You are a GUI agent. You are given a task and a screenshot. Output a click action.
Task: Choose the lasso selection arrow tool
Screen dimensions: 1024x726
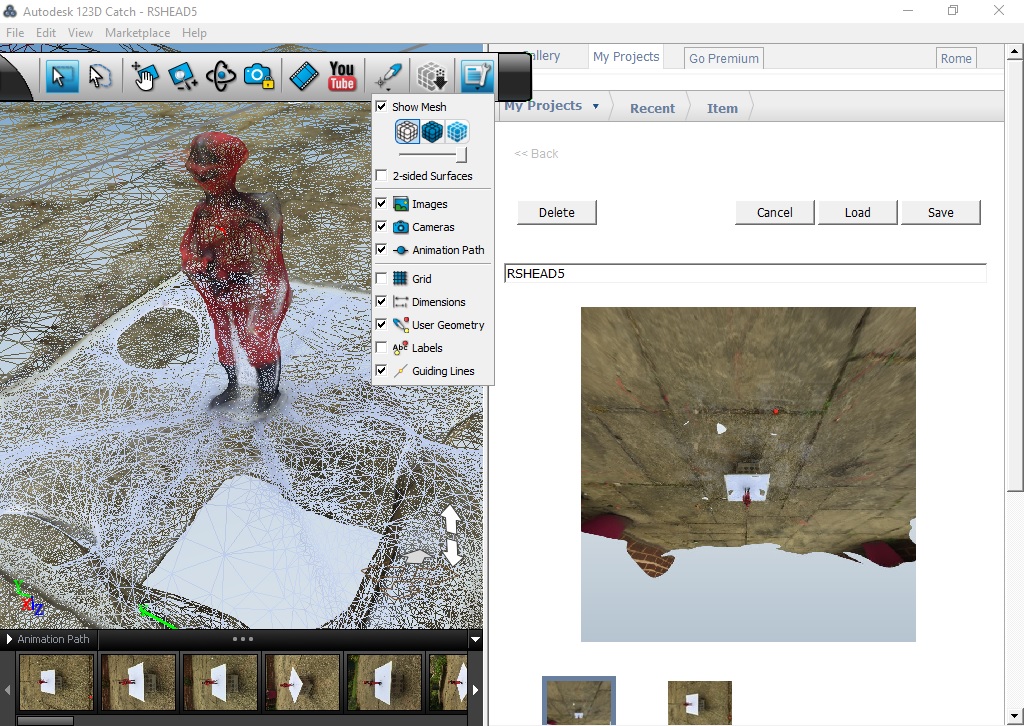pyautogui.click(x=99, y=76)
